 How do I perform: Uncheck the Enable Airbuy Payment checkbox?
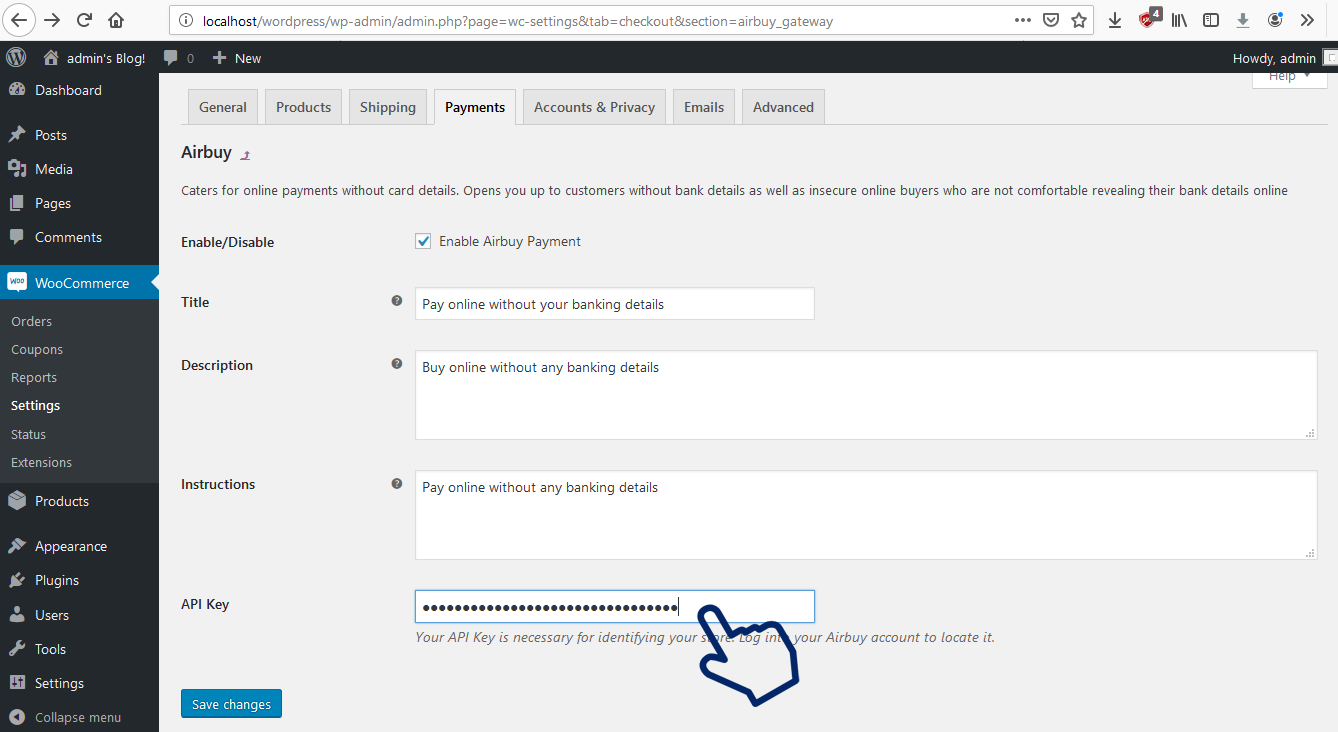[x=423, y=241]
